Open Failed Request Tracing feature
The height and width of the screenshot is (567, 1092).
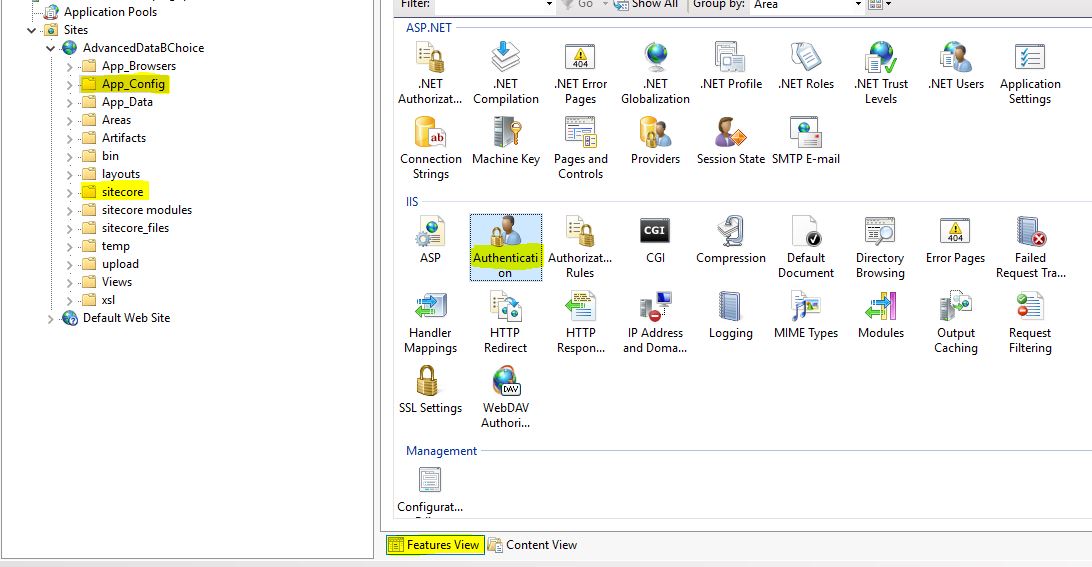tap(1031, 247)
